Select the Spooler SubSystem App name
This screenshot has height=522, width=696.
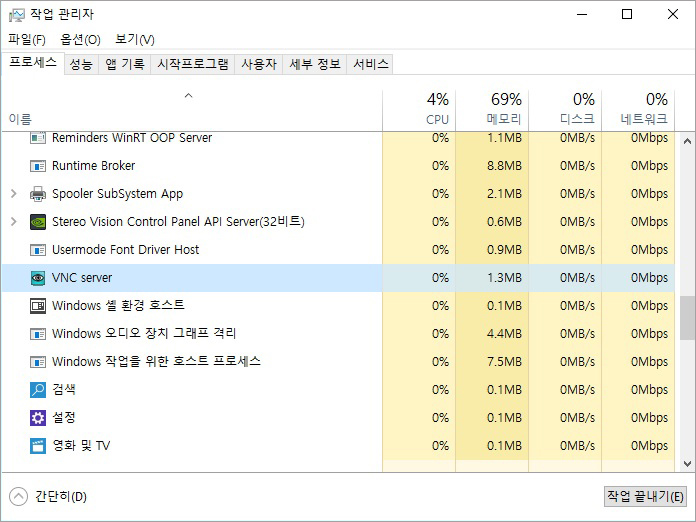(x=118, y=194)
